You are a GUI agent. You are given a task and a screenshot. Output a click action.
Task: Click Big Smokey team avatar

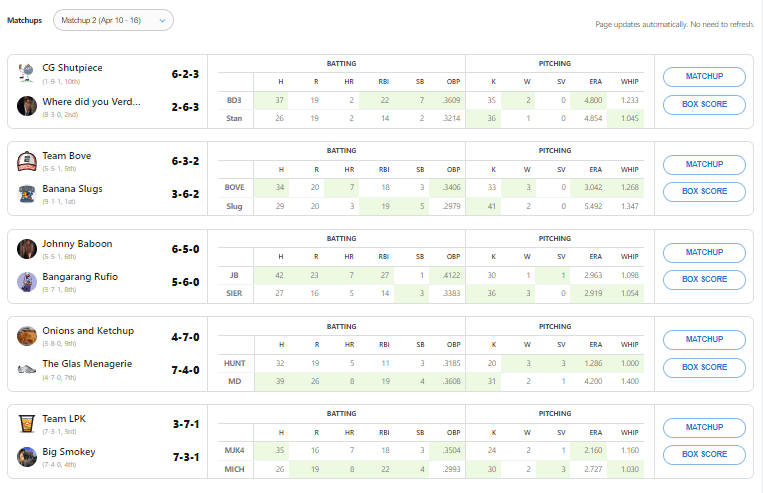(27, 457)
